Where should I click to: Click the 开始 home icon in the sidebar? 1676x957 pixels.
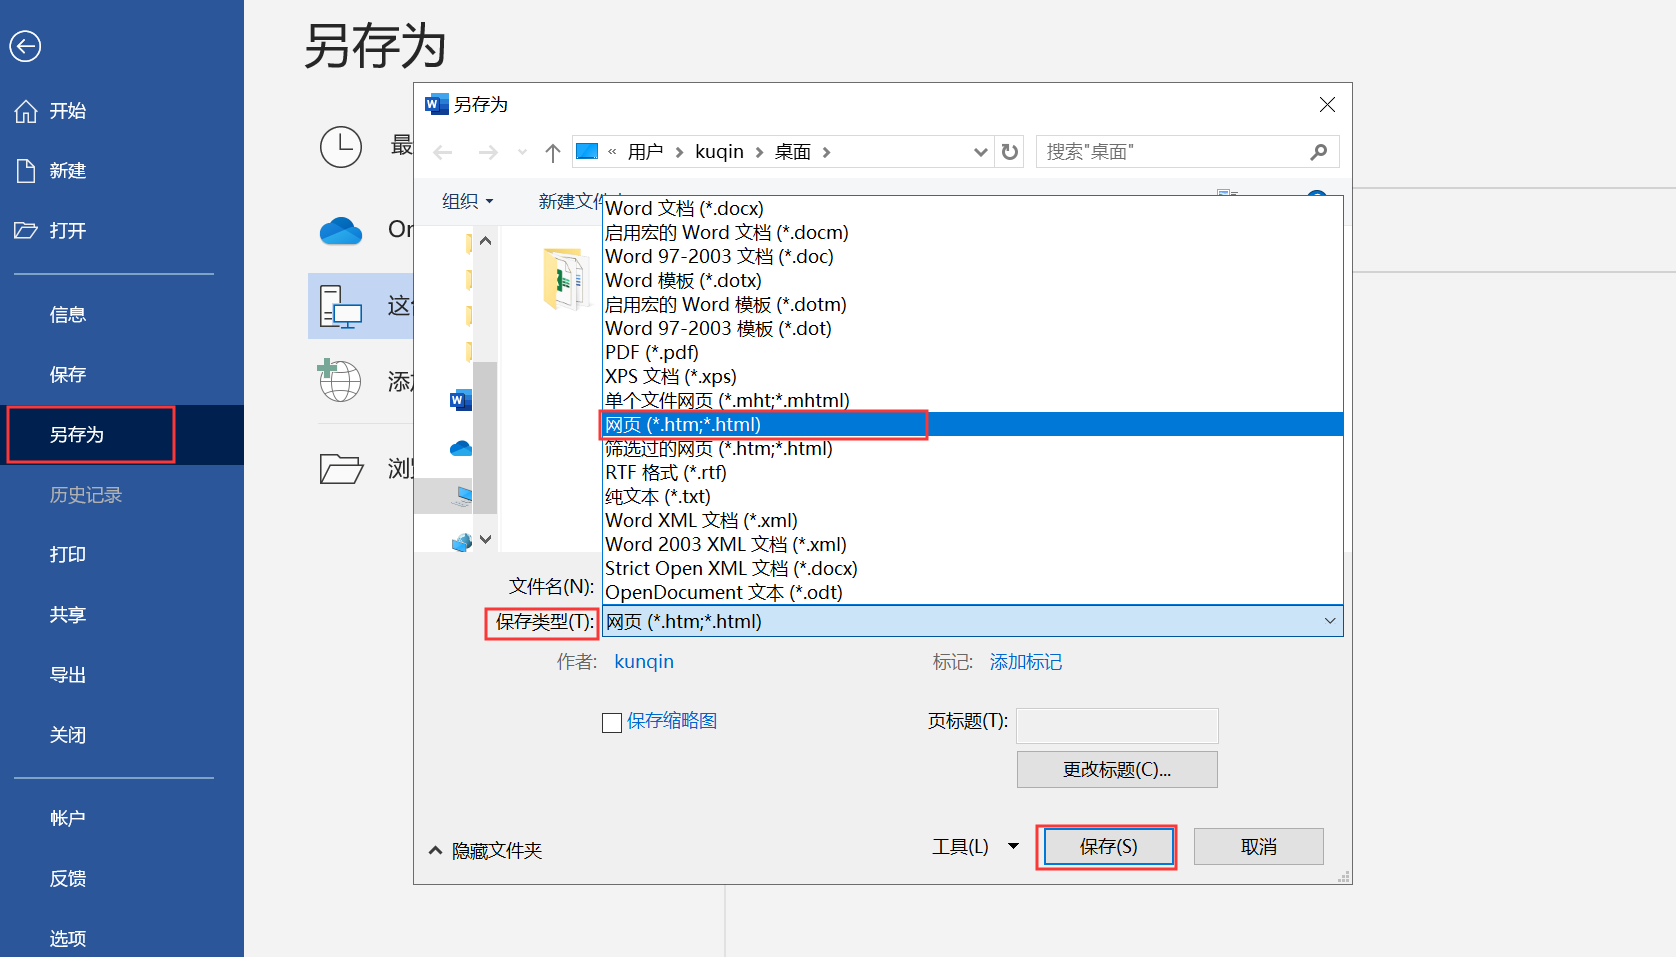coord(26,111)
